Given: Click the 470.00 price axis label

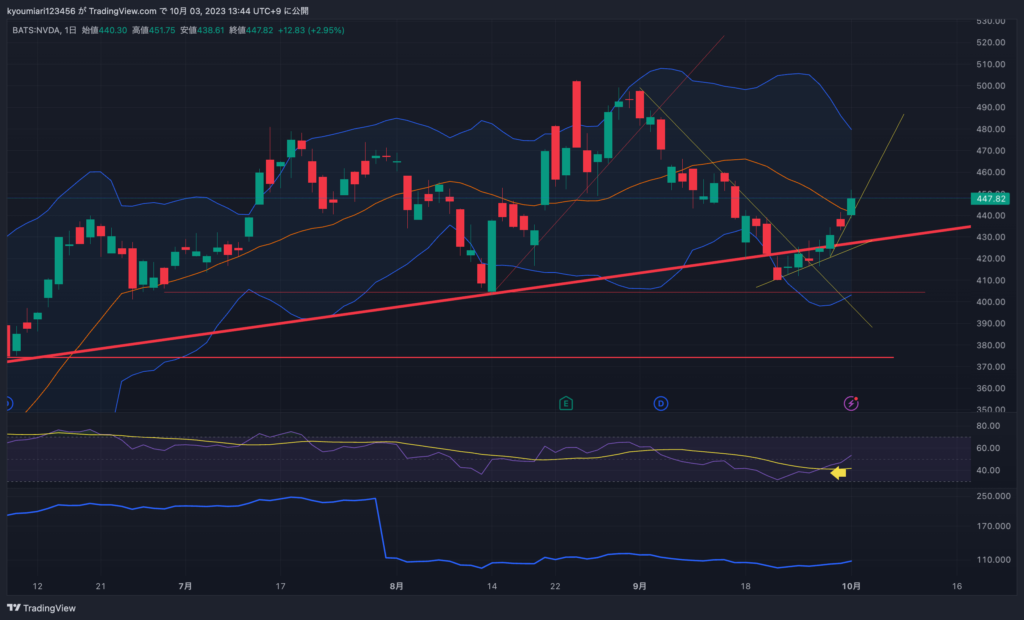Looking at the screenshot, I should coord(991,150).
